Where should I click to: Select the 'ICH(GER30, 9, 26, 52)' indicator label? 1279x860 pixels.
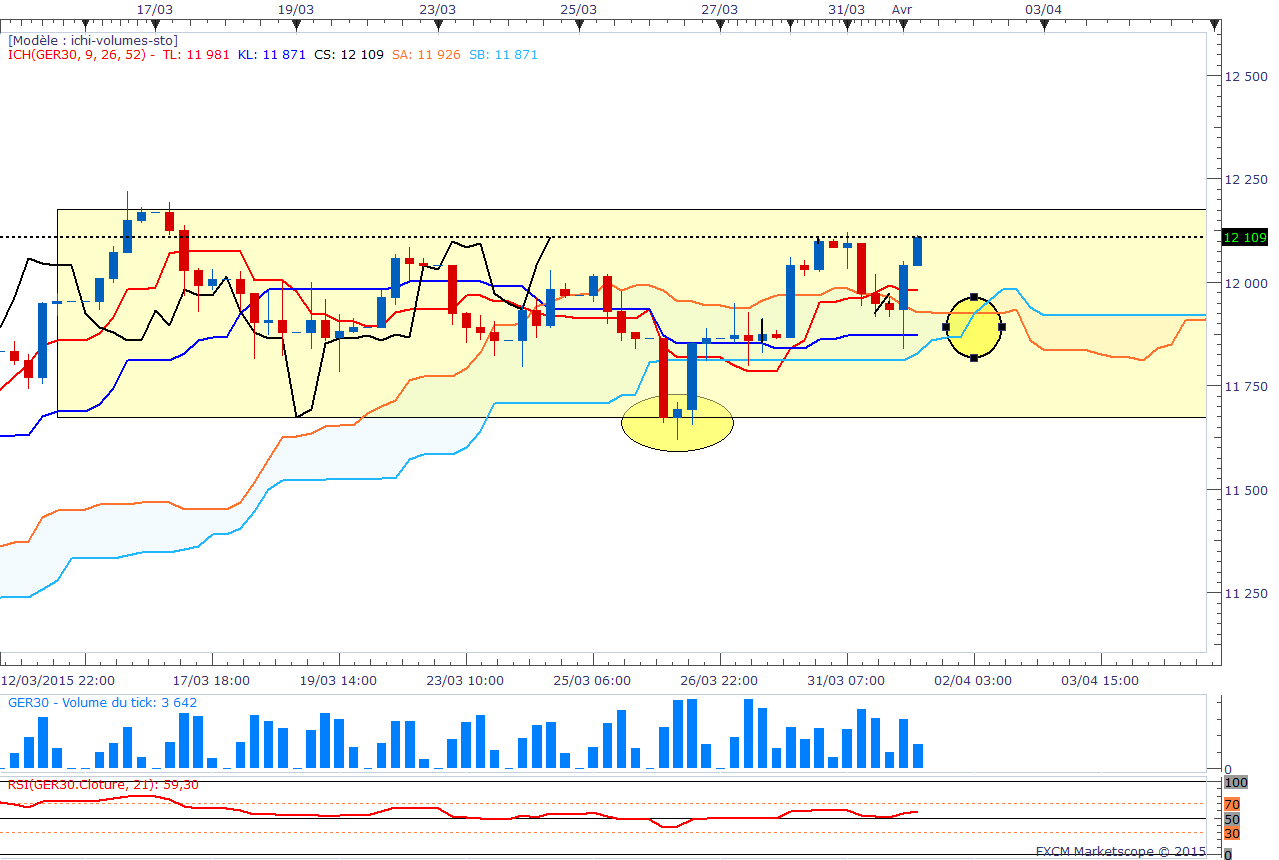[x=79, y=55]
